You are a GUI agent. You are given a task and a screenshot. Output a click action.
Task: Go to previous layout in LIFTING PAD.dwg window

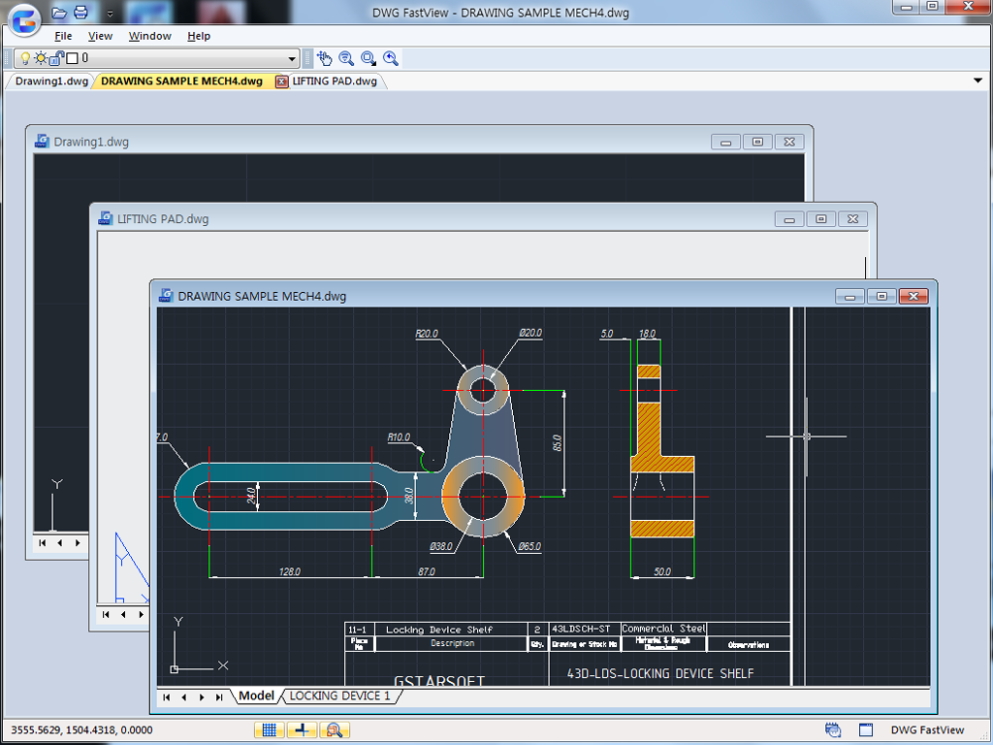pyautogui.click(x=123, y=614)
